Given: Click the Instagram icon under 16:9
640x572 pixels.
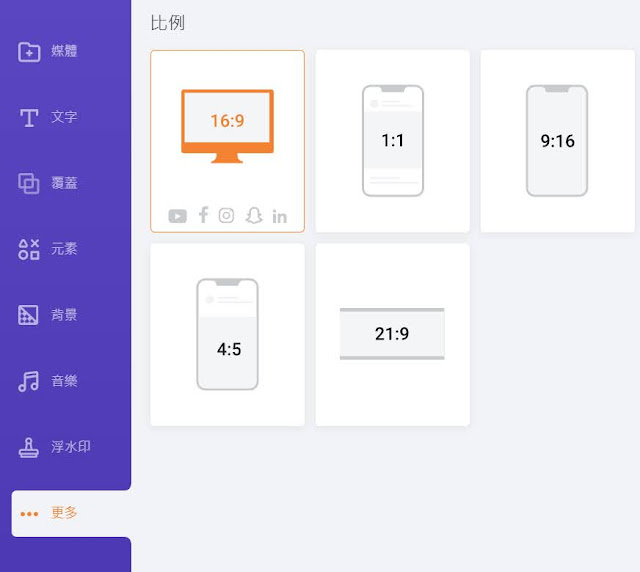Looking at the screenshot, I should point(227,215).
